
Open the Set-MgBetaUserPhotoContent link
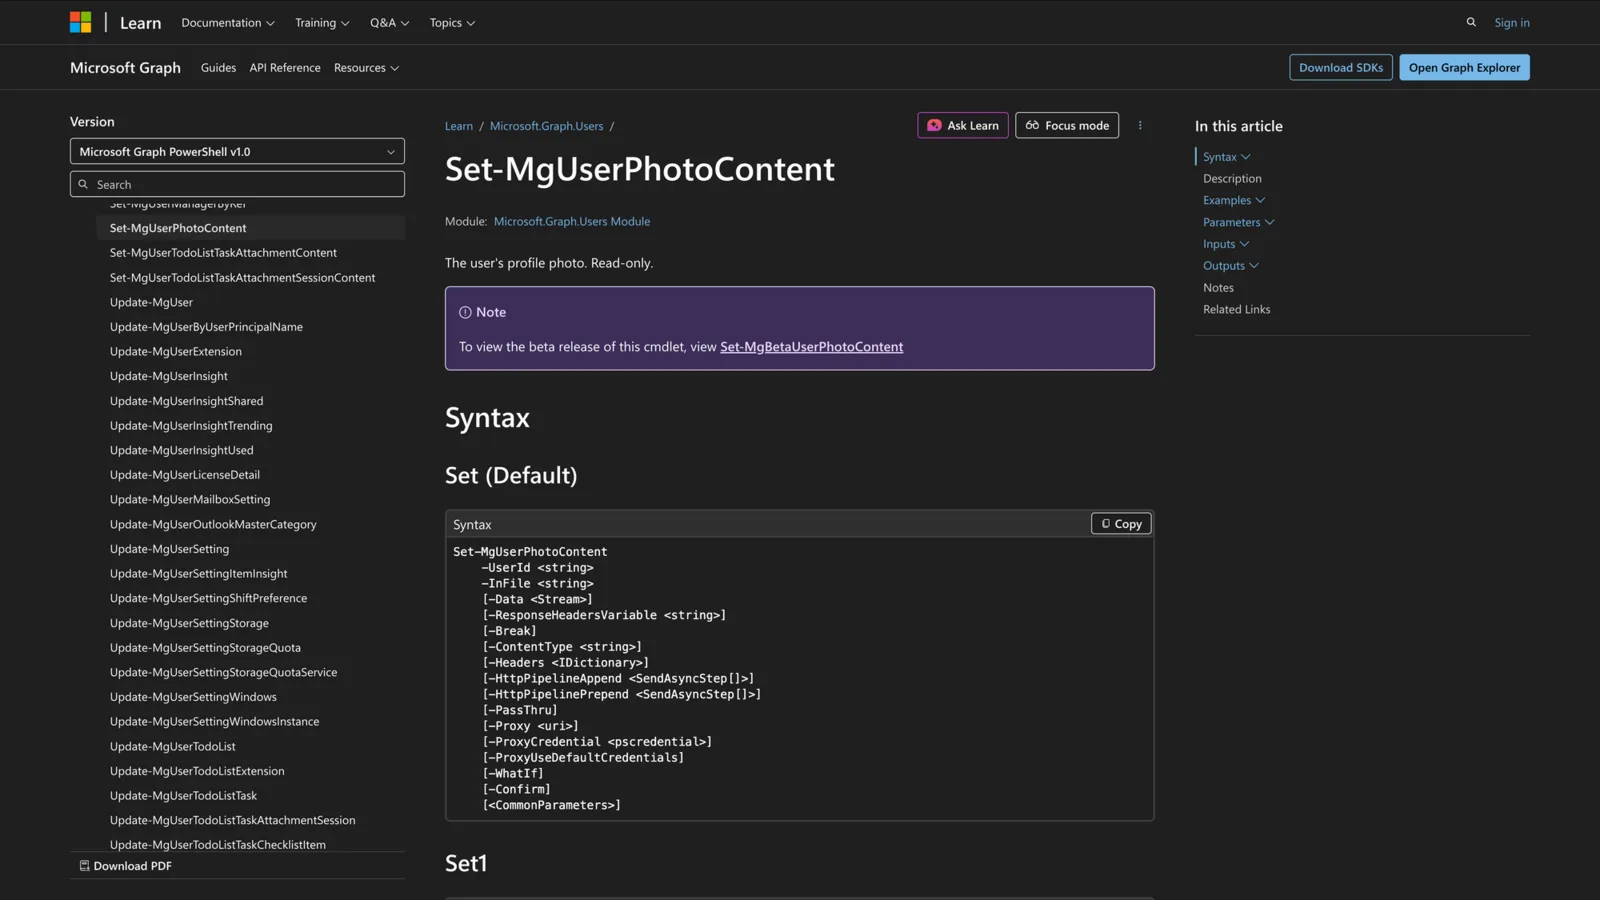[x=811, y=347]
